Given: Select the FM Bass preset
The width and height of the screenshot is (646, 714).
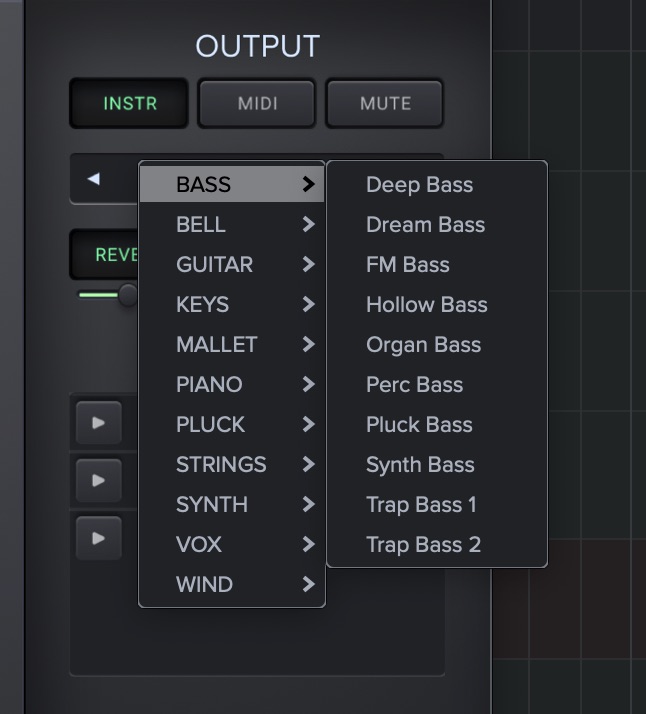Looking at the screenshot, I should click(x=407, y=265).
